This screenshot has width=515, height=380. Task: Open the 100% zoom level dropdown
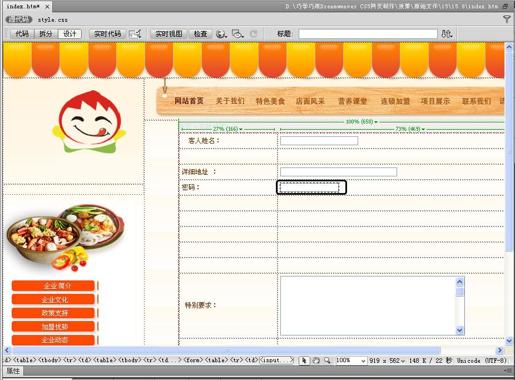(x=351, y=360)
